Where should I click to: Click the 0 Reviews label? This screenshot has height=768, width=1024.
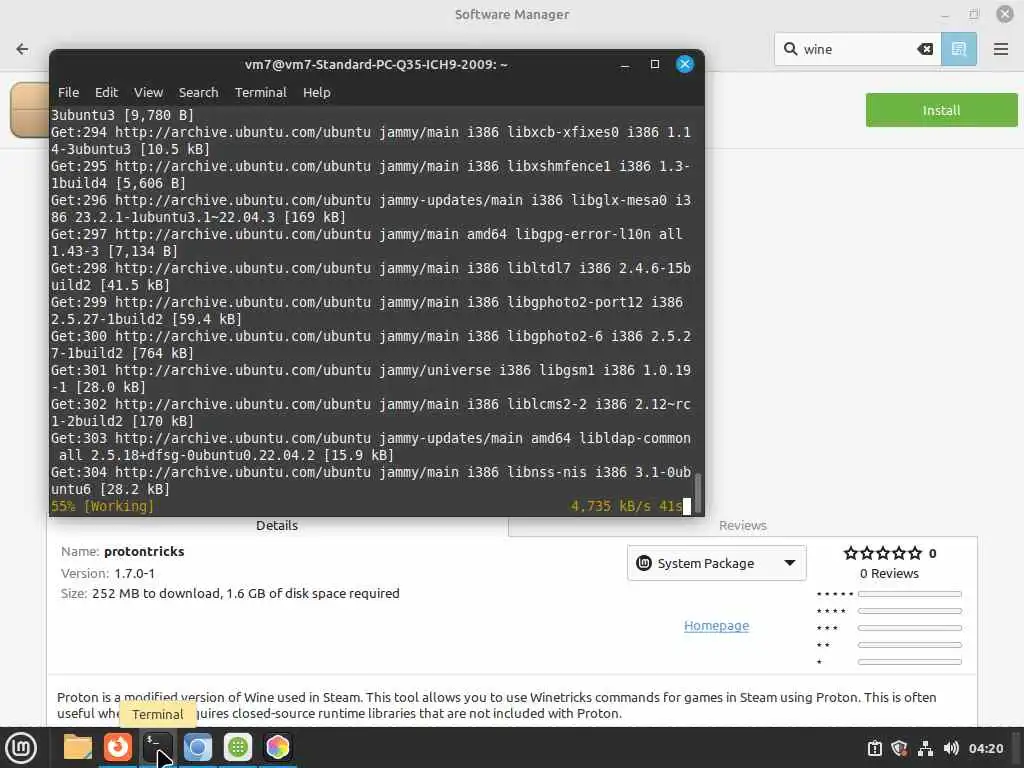tap(889, 573)
